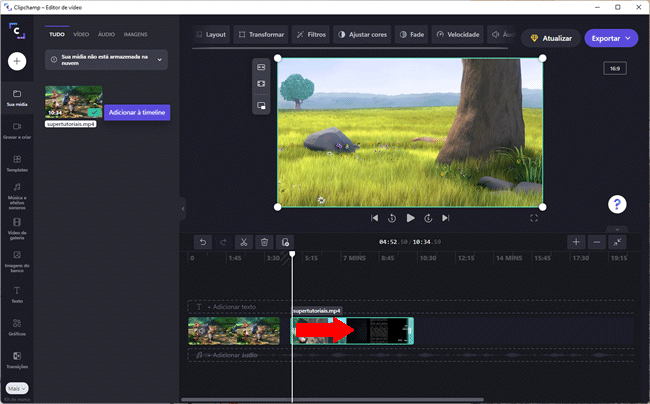
Task: Play the video preview
Action: (x=410, y=217)
